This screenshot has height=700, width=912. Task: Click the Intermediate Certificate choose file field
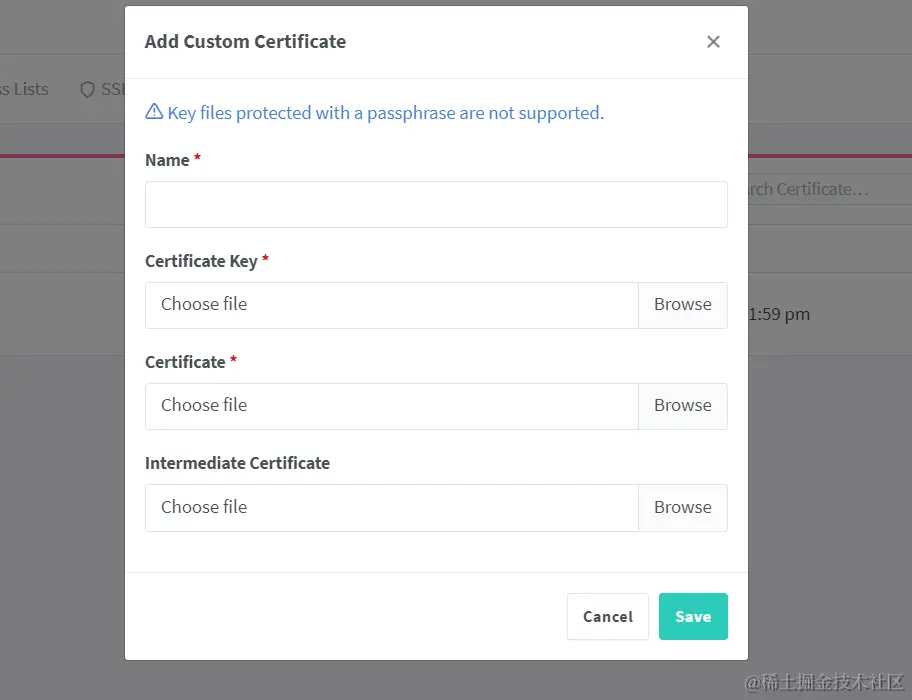pos(391,508)
